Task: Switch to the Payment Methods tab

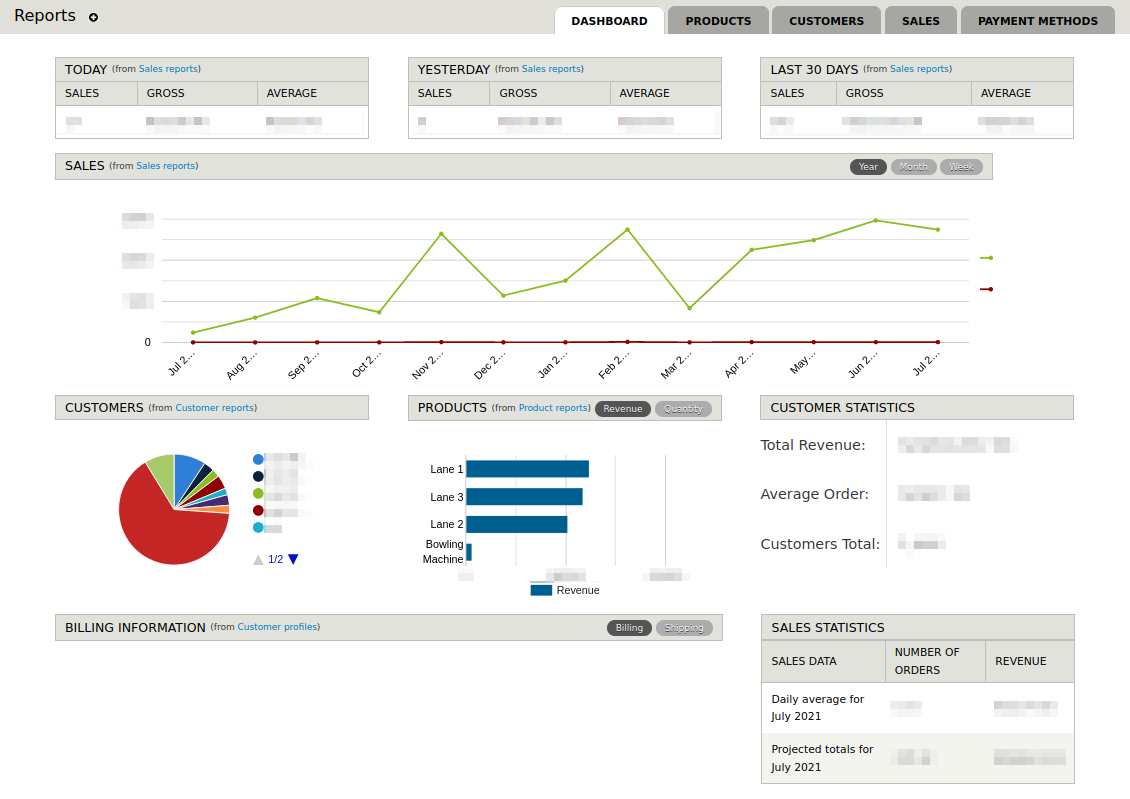Action: (1037, 21)
